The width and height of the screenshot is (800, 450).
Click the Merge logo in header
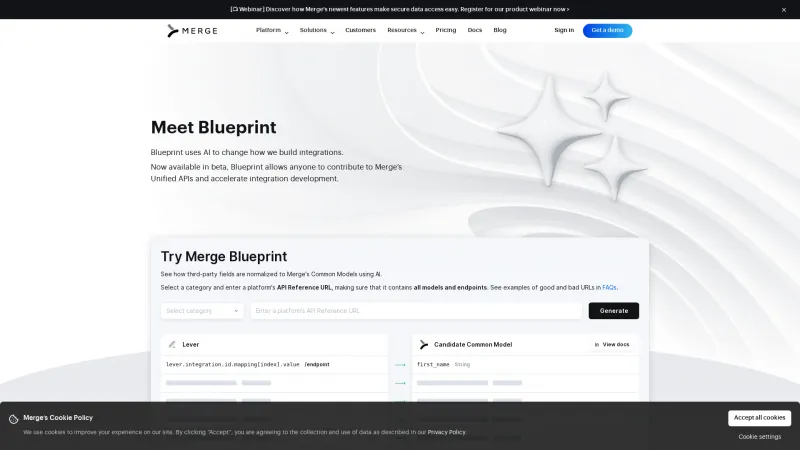click(x=192, y=31)
